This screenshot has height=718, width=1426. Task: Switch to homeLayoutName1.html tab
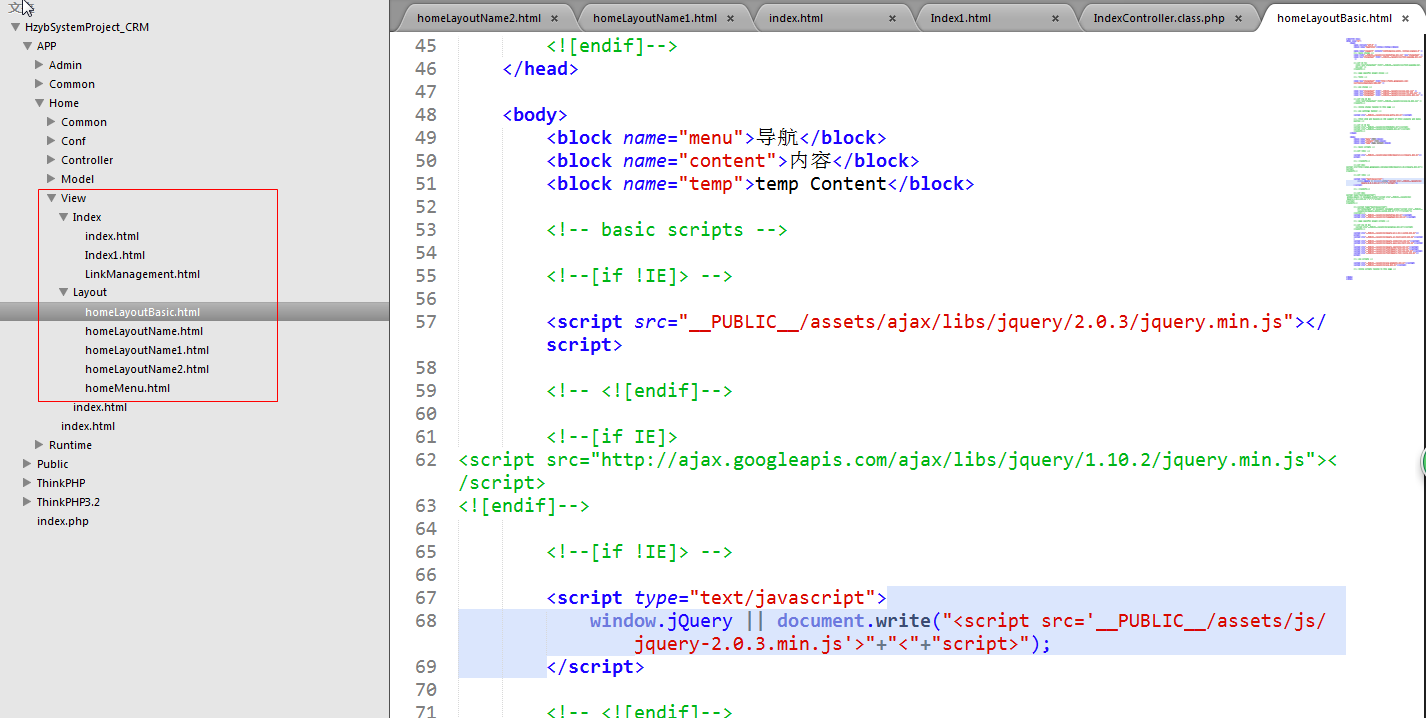click(x=654, y=18)
